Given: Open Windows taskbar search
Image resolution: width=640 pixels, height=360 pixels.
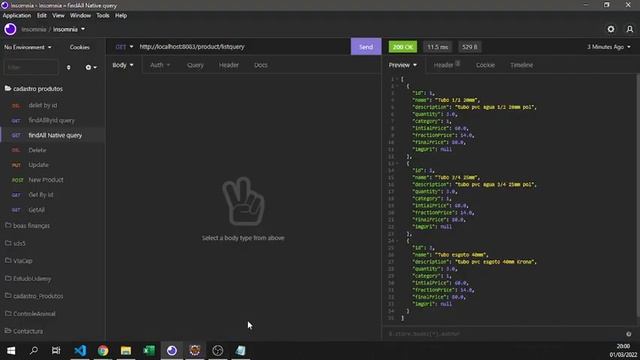Looking at the screenshot, I should [34, 350].
